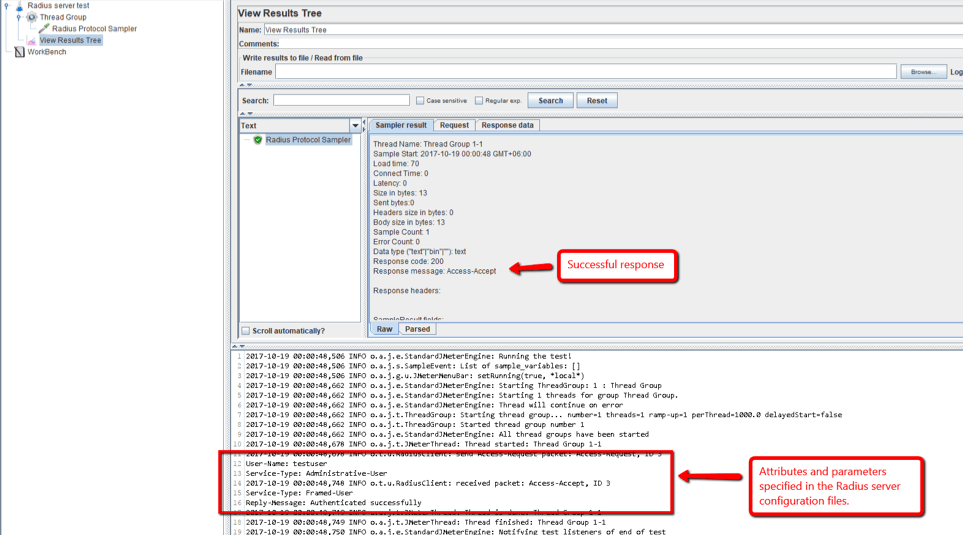Select View Results Tree node in test plan
Viewport: 963px width, 535px height.
pos(70,40)
